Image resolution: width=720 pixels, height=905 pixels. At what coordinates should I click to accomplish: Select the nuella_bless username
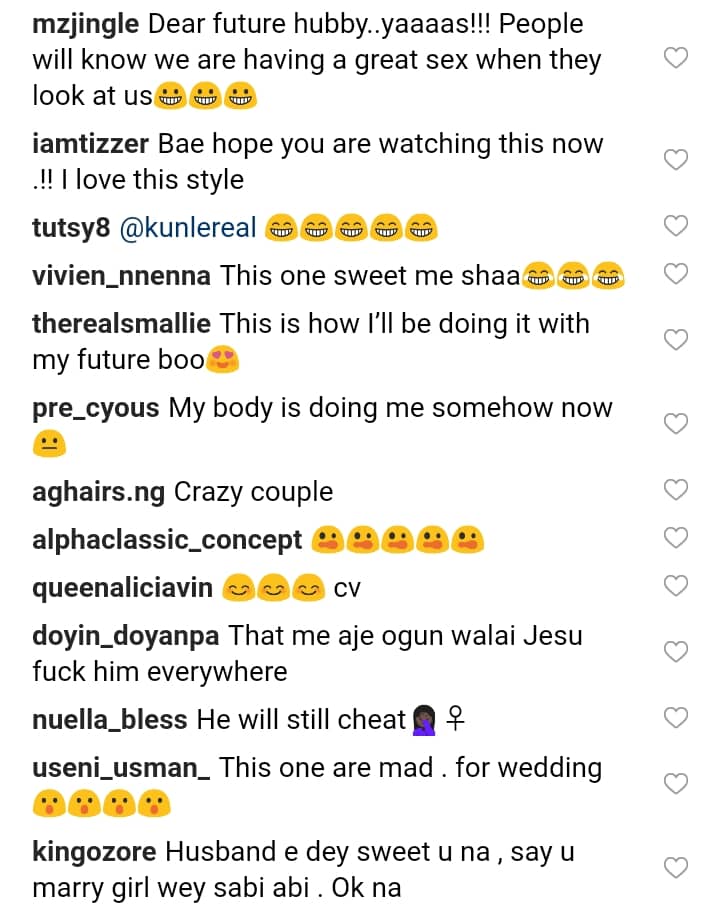coord(110,719)
